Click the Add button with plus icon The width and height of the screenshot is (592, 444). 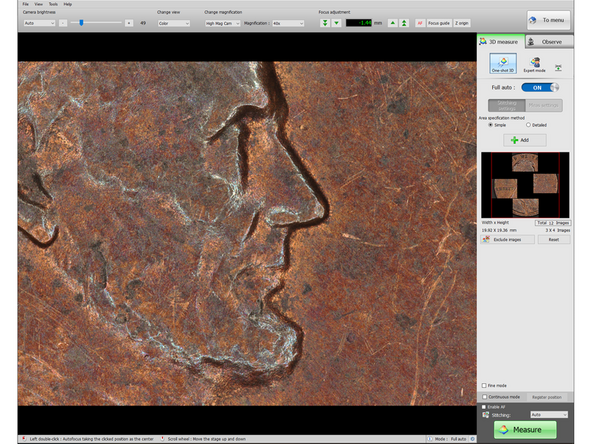point(524,140)
